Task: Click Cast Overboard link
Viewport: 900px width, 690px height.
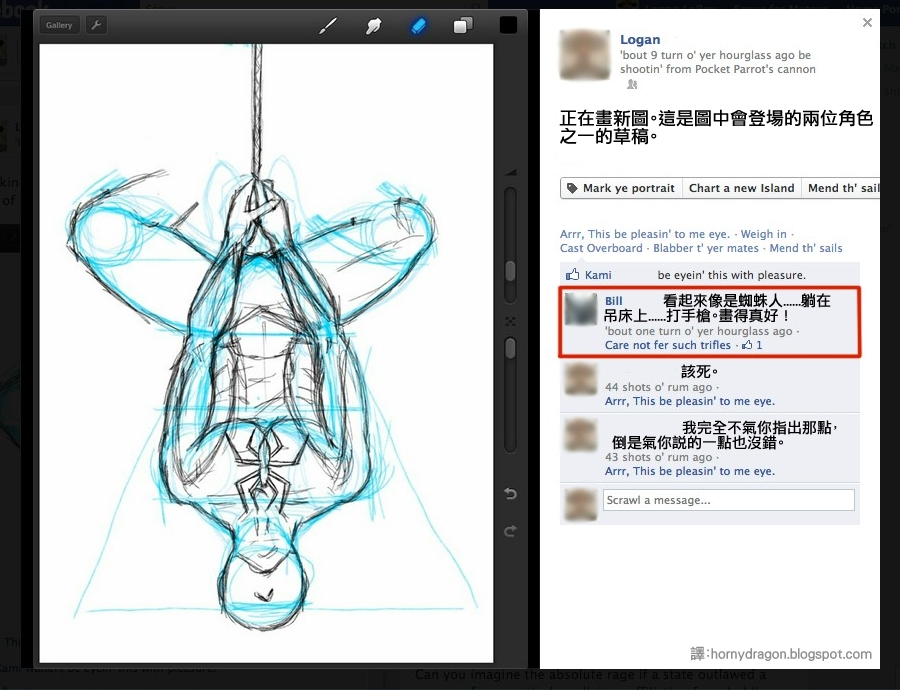Action: click(601, 249)
